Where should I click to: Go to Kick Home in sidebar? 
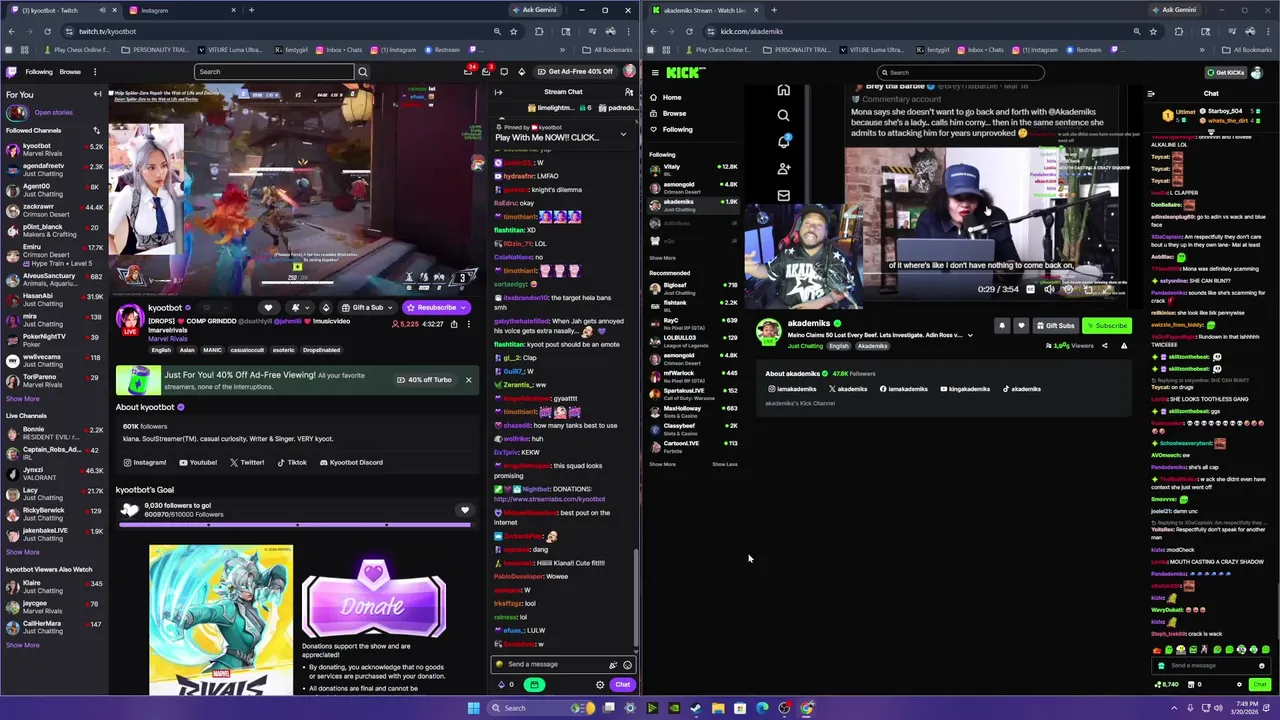pos(671,97)
